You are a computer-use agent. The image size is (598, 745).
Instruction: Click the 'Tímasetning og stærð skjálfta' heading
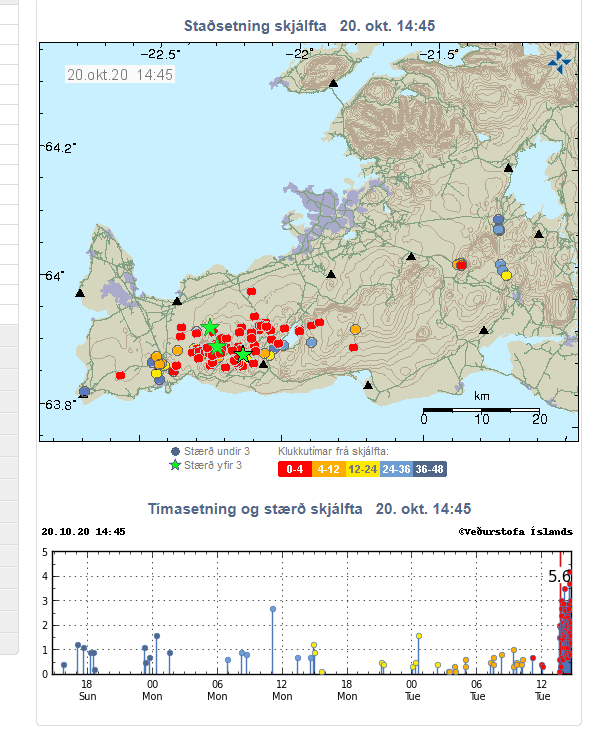[x=255, y=509]
